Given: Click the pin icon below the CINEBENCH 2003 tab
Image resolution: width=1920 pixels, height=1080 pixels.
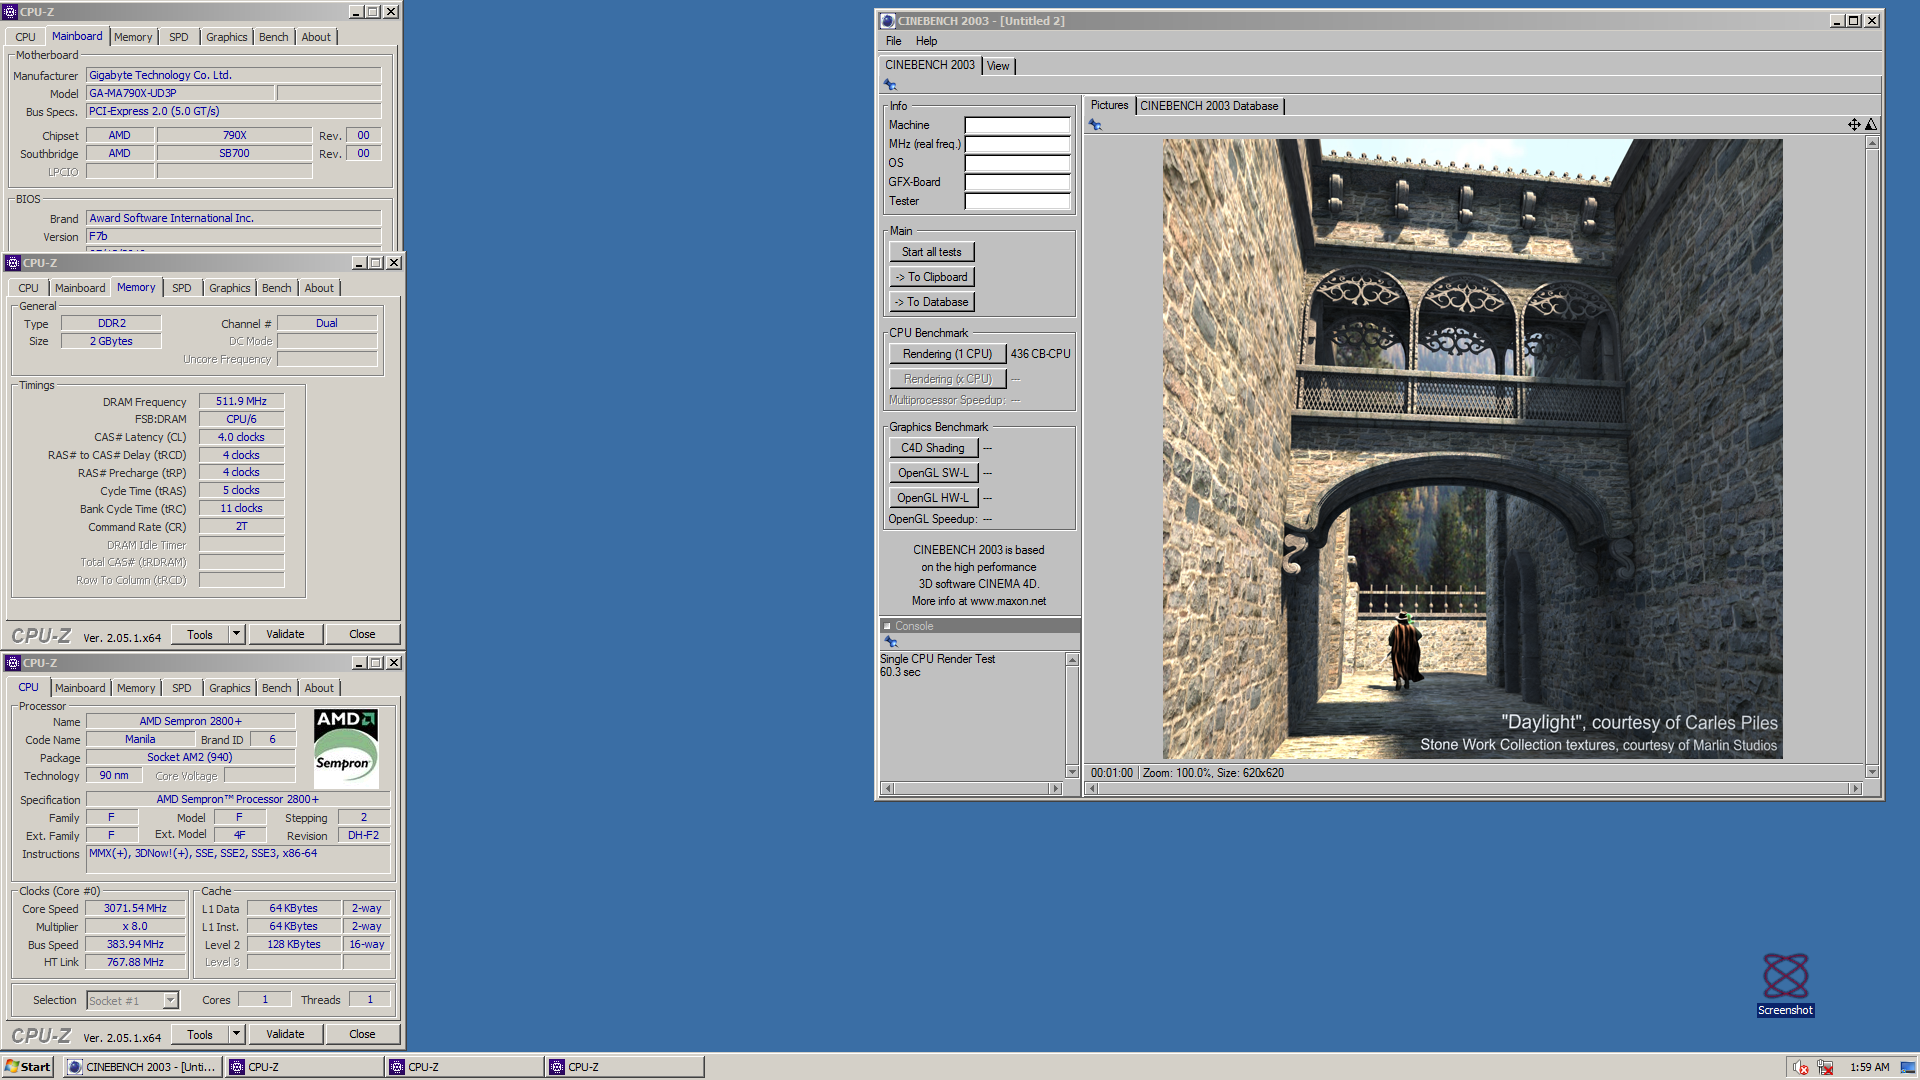Looking at the screenshot, I should coord(890,85).
